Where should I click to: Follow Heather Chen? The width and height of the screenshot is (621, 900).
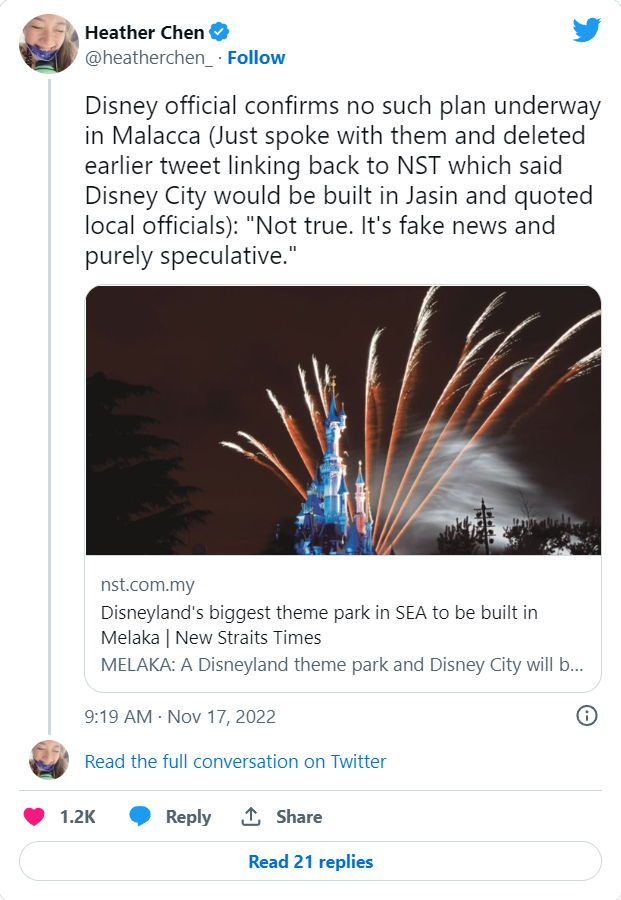coord(256,57)
